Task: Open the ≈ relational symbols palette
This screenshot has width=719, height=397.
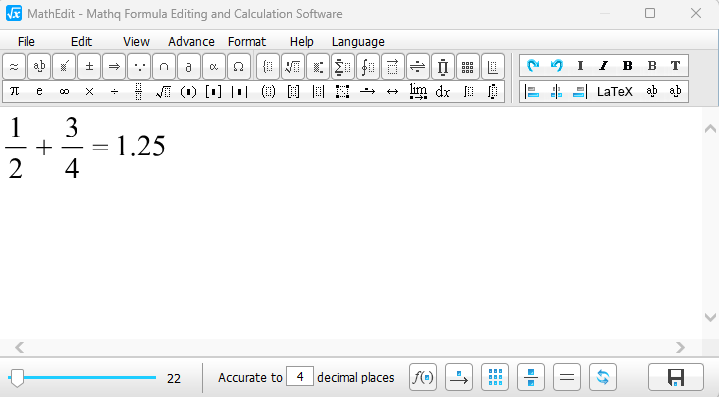Action: 14,66
